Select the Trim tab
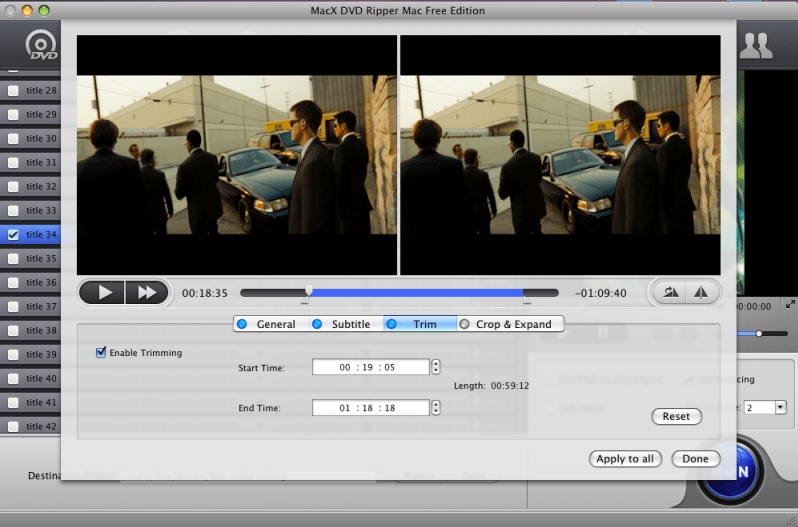Screen dimensions: 798x527 pyautogui.click(x=419, y=324)
